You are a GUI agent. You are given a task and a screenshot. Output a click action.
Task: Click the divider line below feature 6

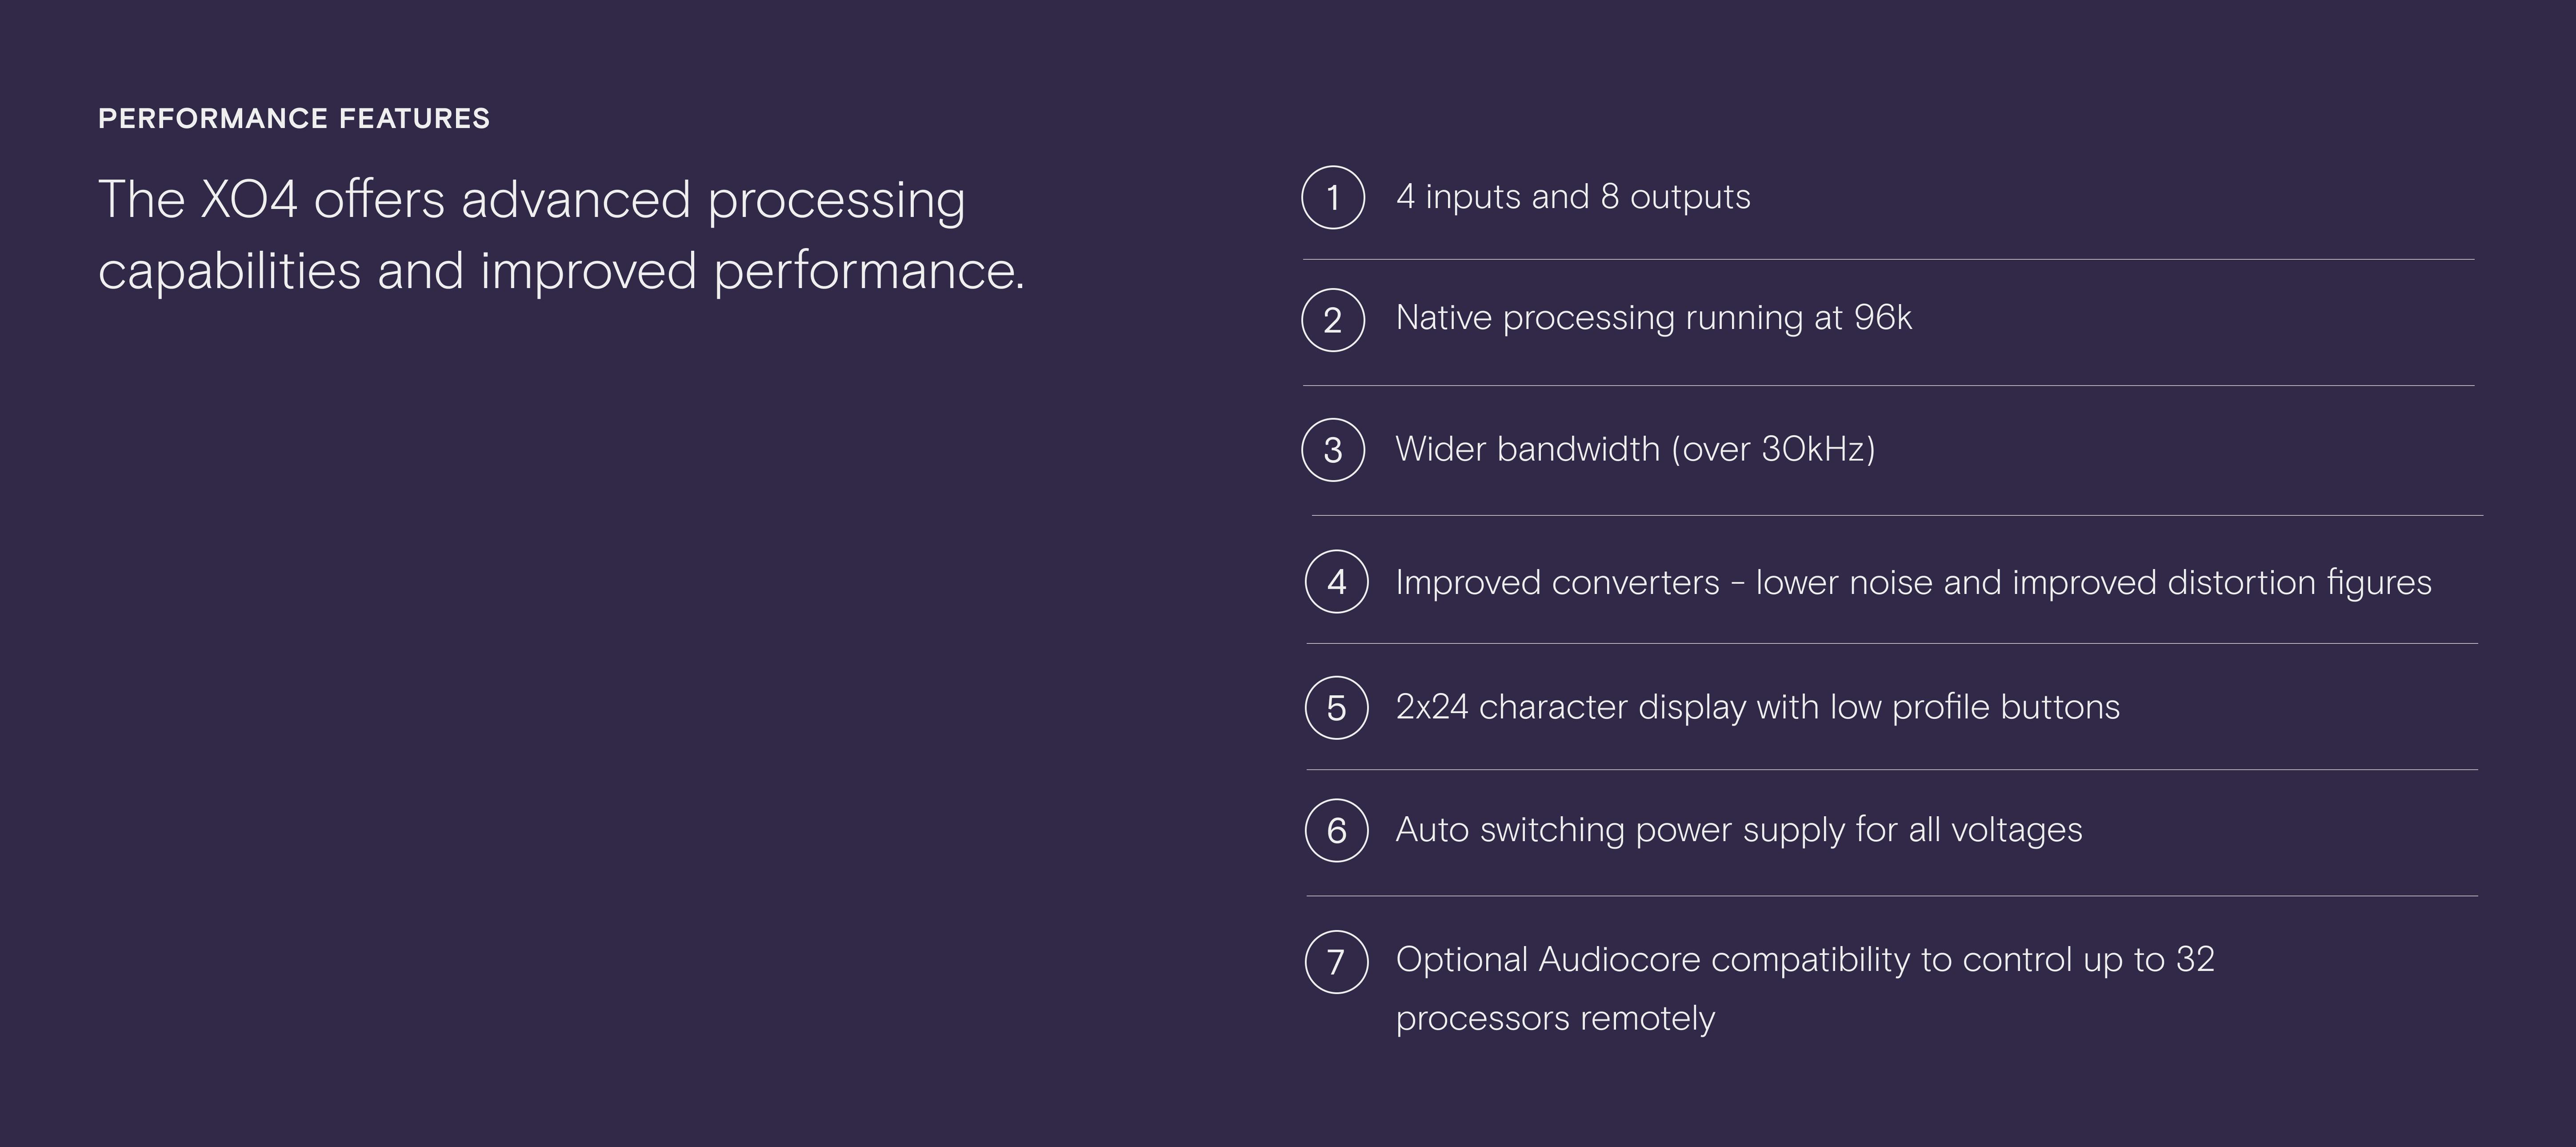(1892, 896)
